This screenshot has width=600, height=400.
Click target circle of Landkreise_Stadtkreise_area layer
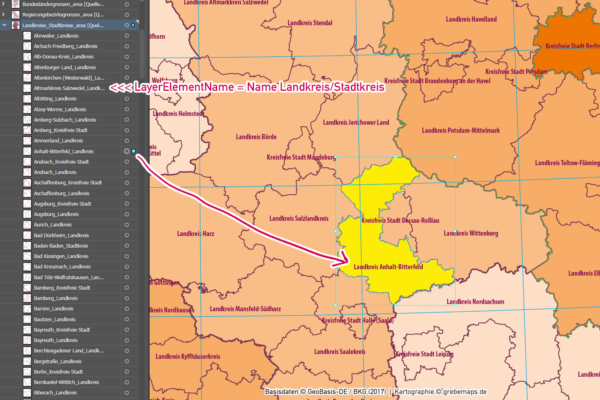127,25
